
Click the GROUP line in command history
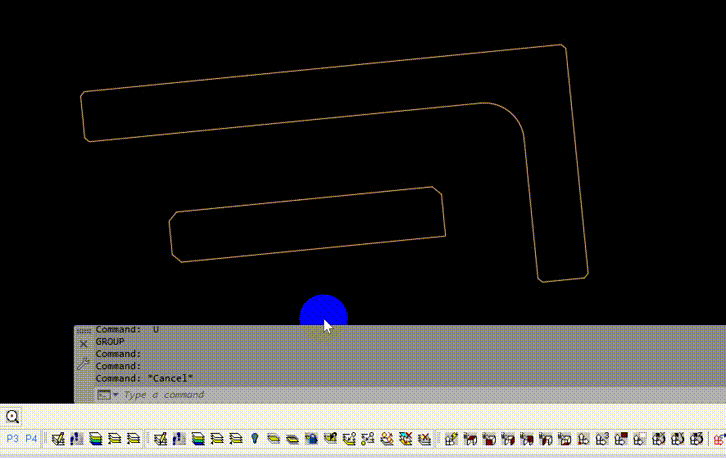coord(110,342)
